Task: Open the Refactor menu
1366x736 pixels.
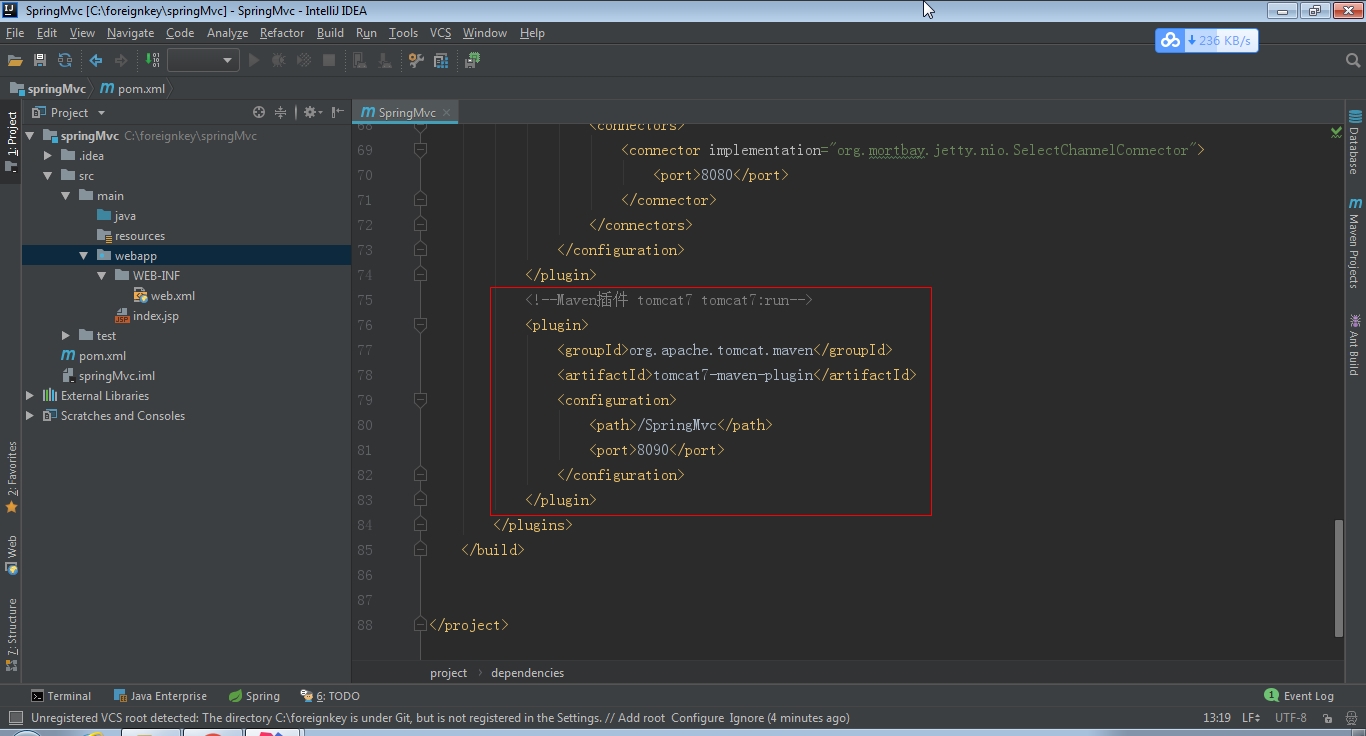Action: [x=282, y=33]
